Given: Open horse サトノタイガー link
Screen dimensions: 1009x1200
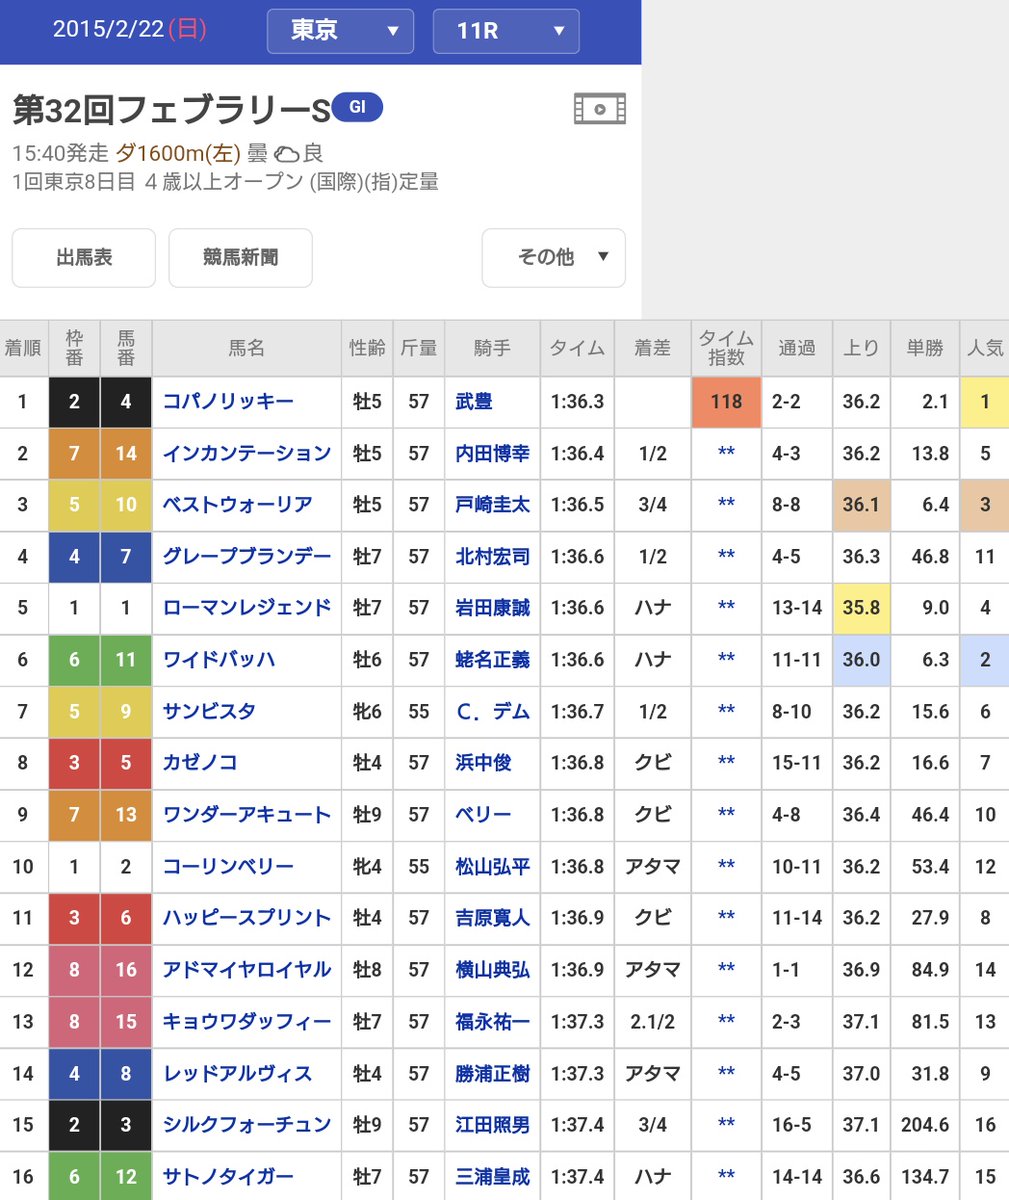Looking at the screenshot, I should click(x=228, y=1177).
